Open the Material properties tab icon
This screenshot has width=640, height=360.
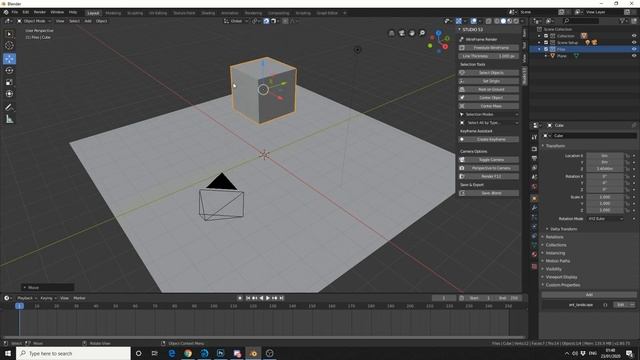click(x=534, y=255)
